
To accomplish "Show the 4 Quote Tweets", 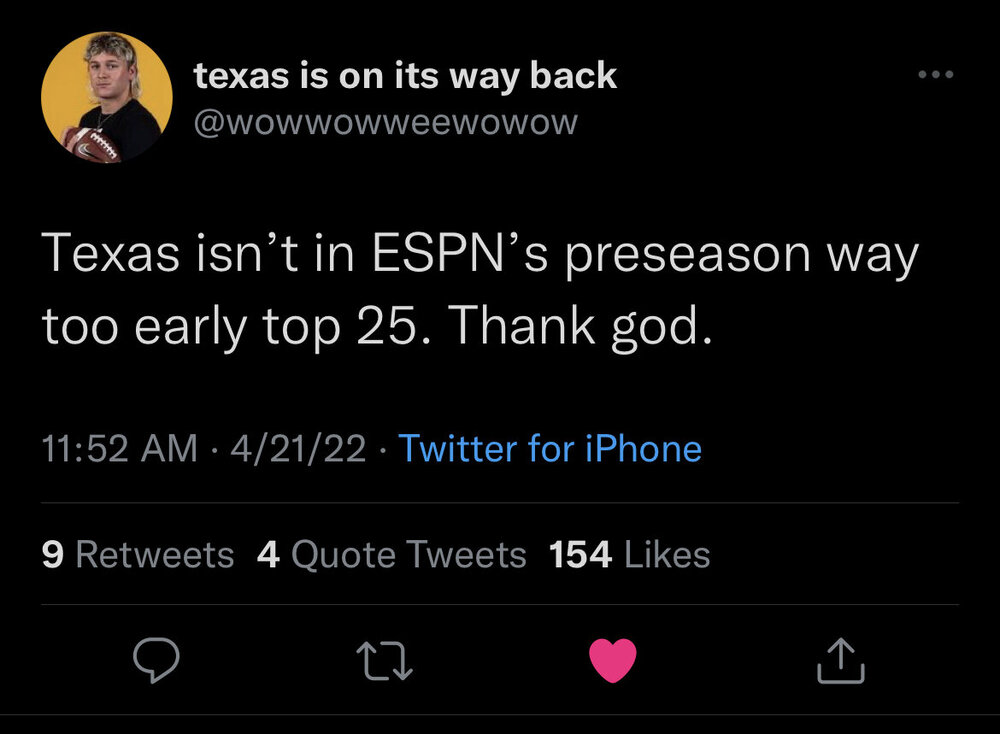I will tap(391, 554).
